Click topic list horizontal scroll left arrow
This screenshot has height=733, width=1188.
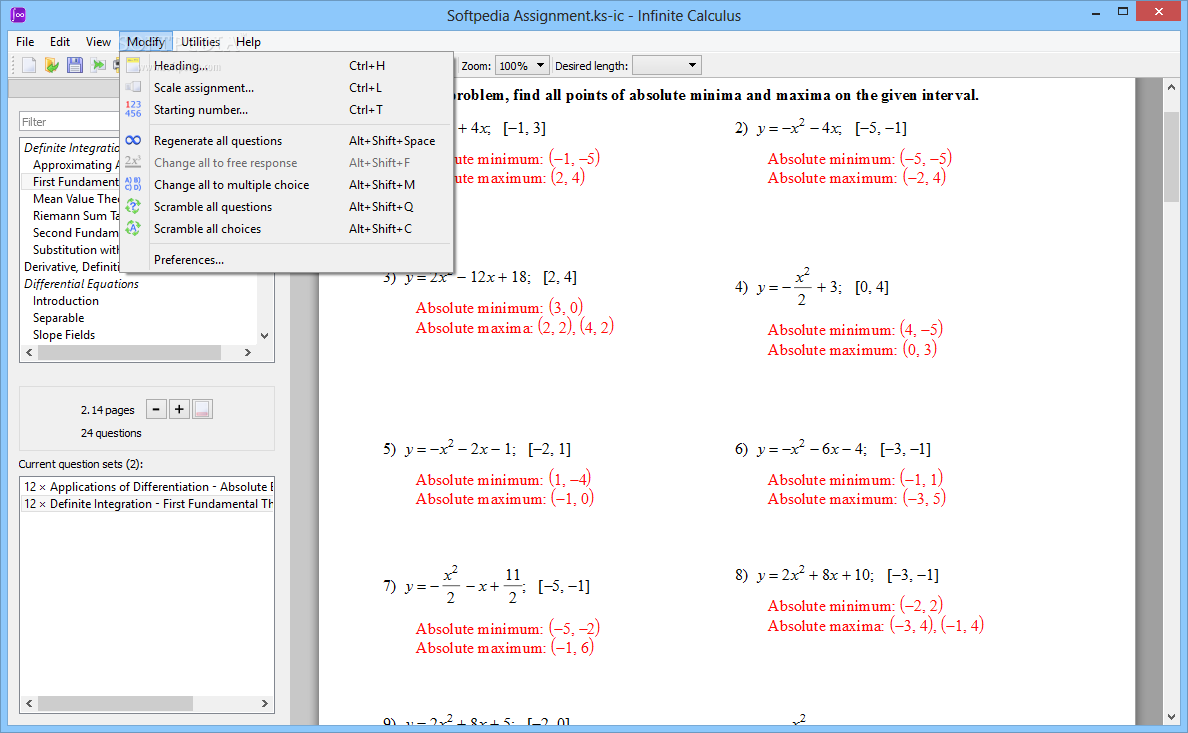point(30,352)
